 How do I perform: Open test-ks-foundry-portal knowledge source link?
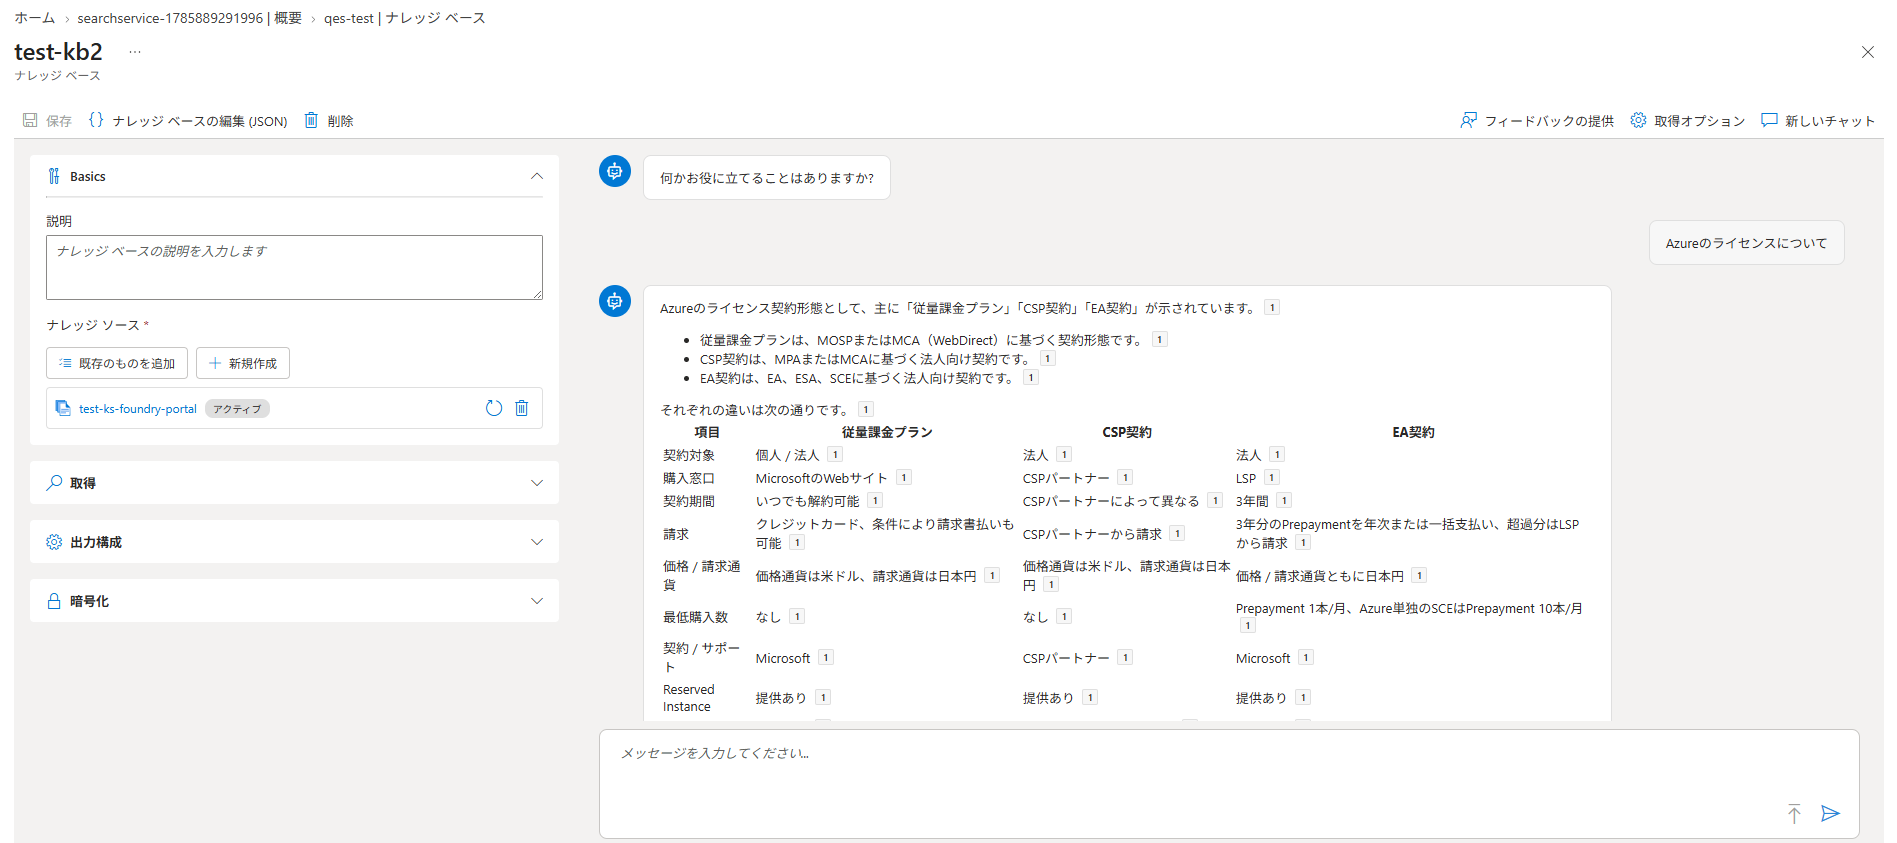(138, 409)
